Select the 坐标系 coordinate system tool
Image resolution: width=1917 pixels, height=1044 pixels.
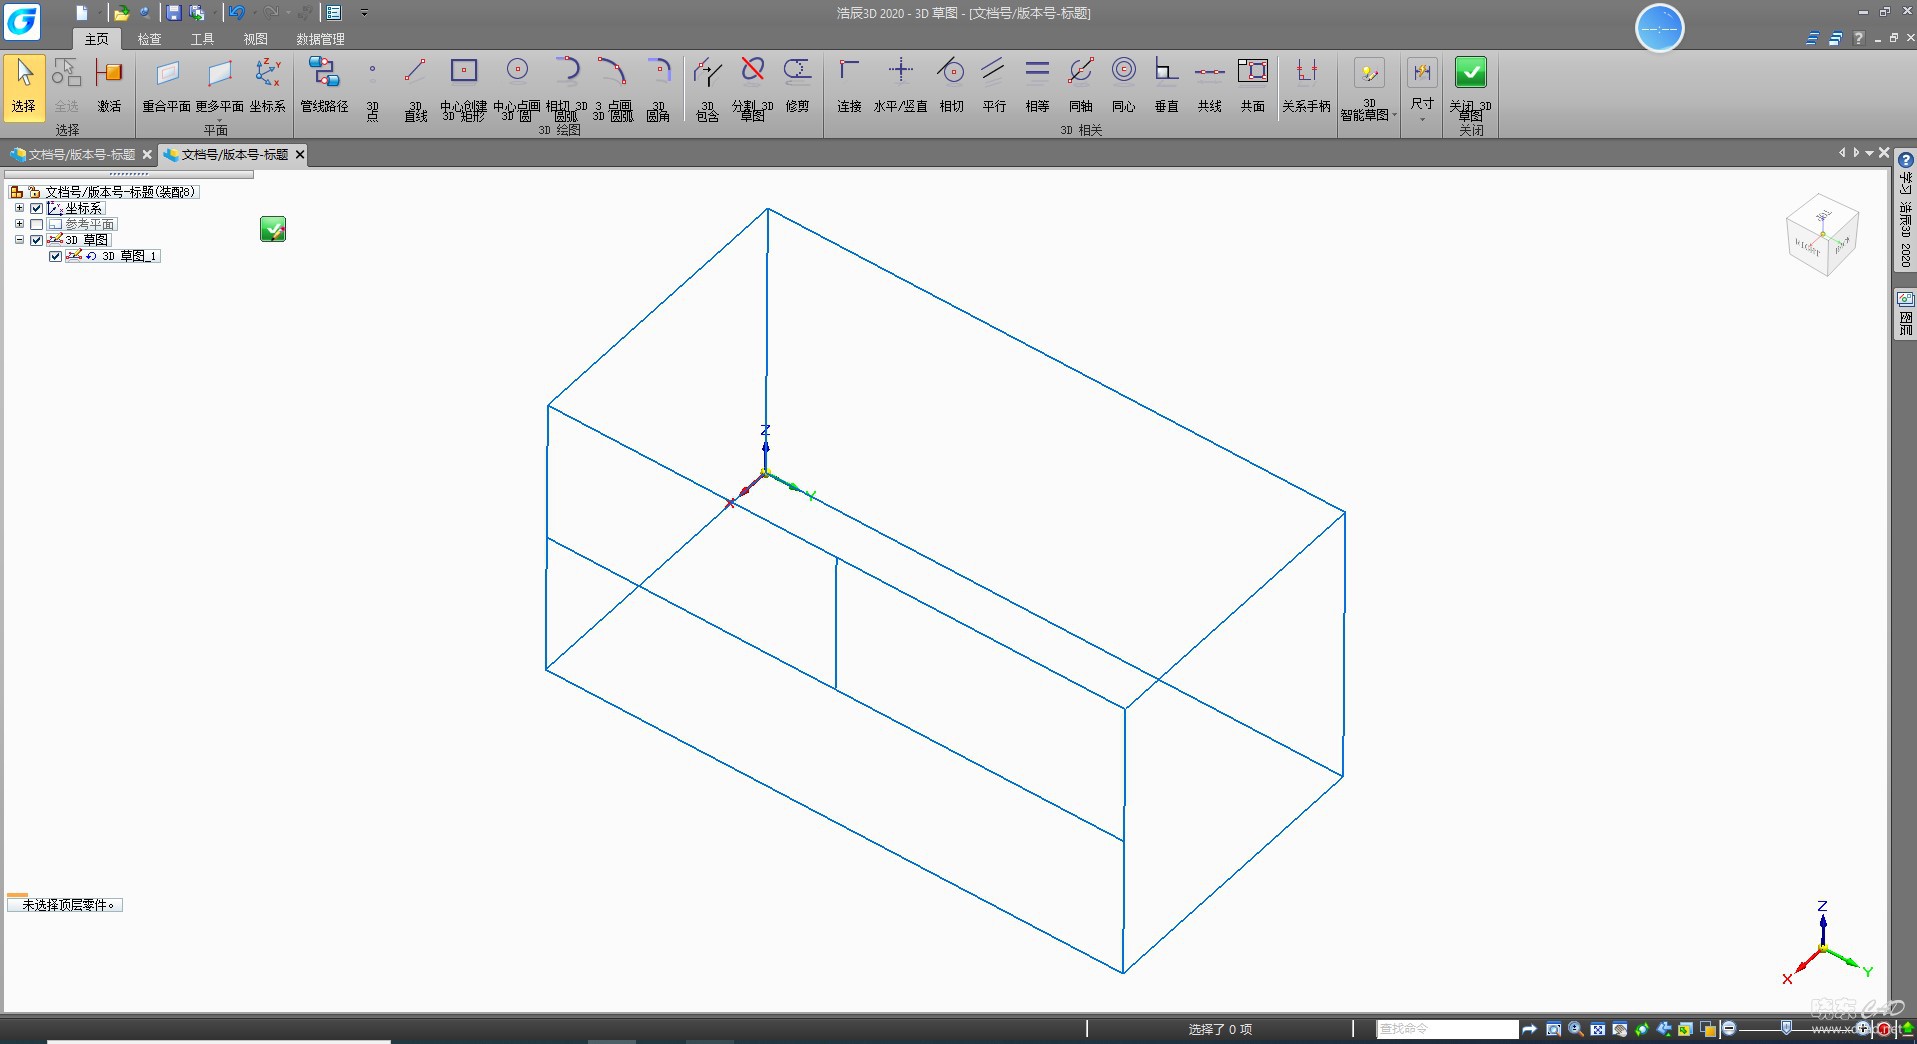pos(267,86)
